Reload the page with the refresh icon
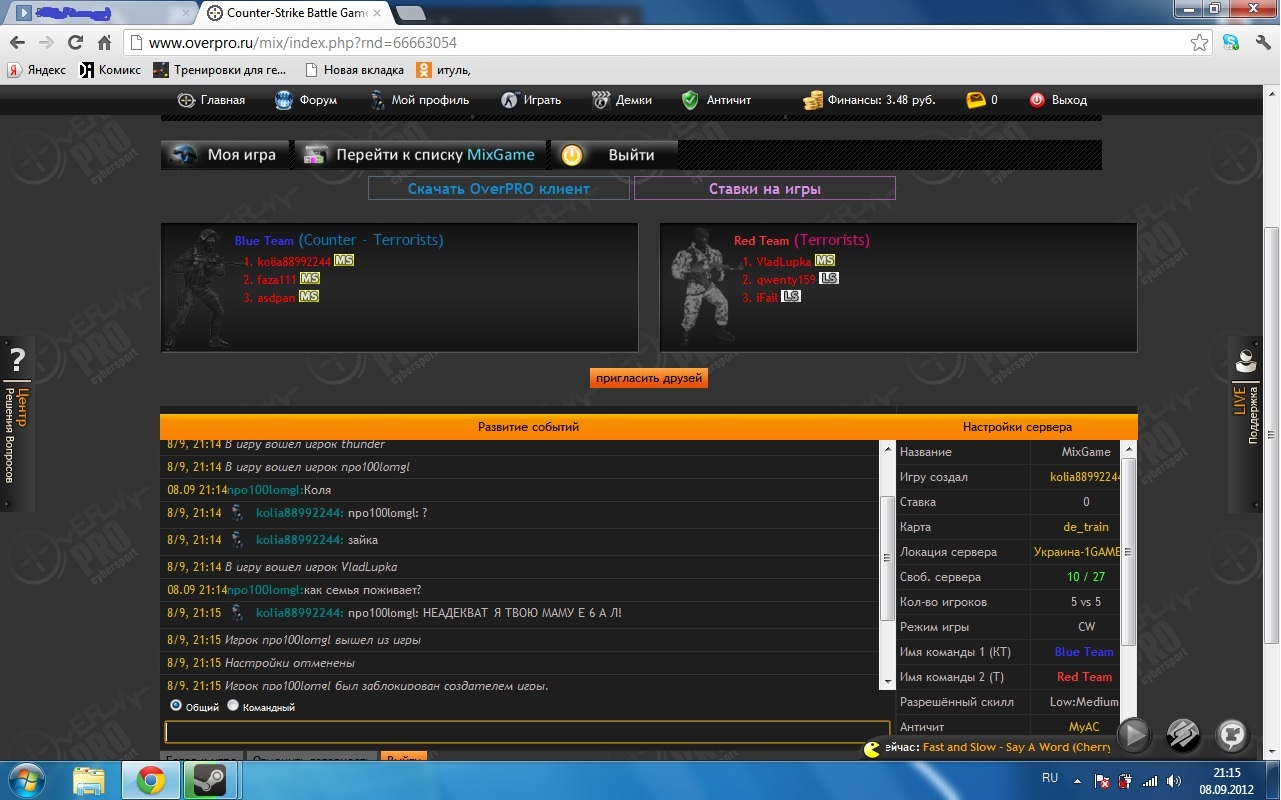The height and width of the screenshot is (800, 1281). tap(75, 43)
